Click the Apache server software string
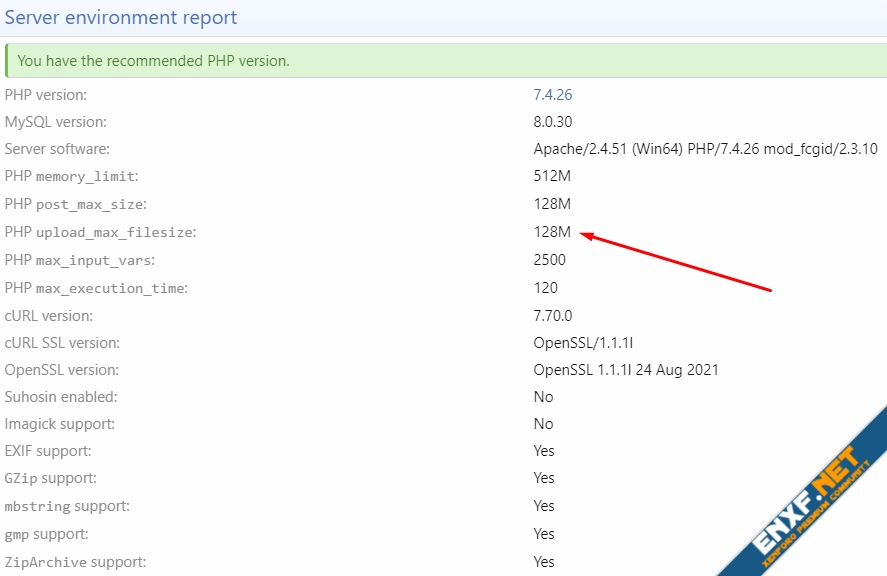This screenshot has height=576, width=887. coord(705,149)
